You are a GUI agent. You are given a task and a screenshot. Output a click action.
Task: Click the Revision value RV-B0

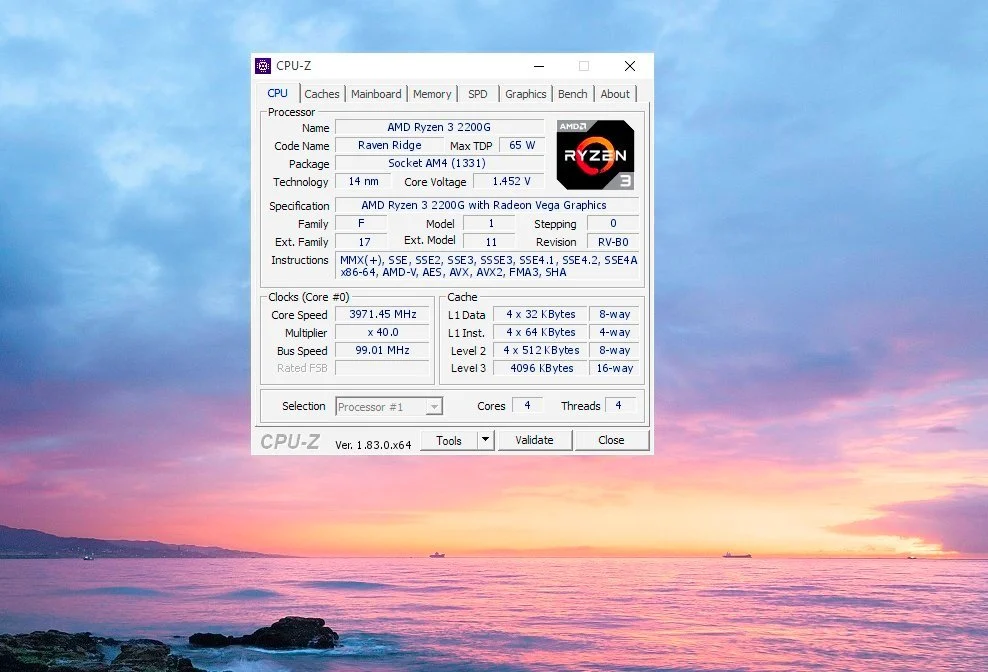[x=613, y=241]
